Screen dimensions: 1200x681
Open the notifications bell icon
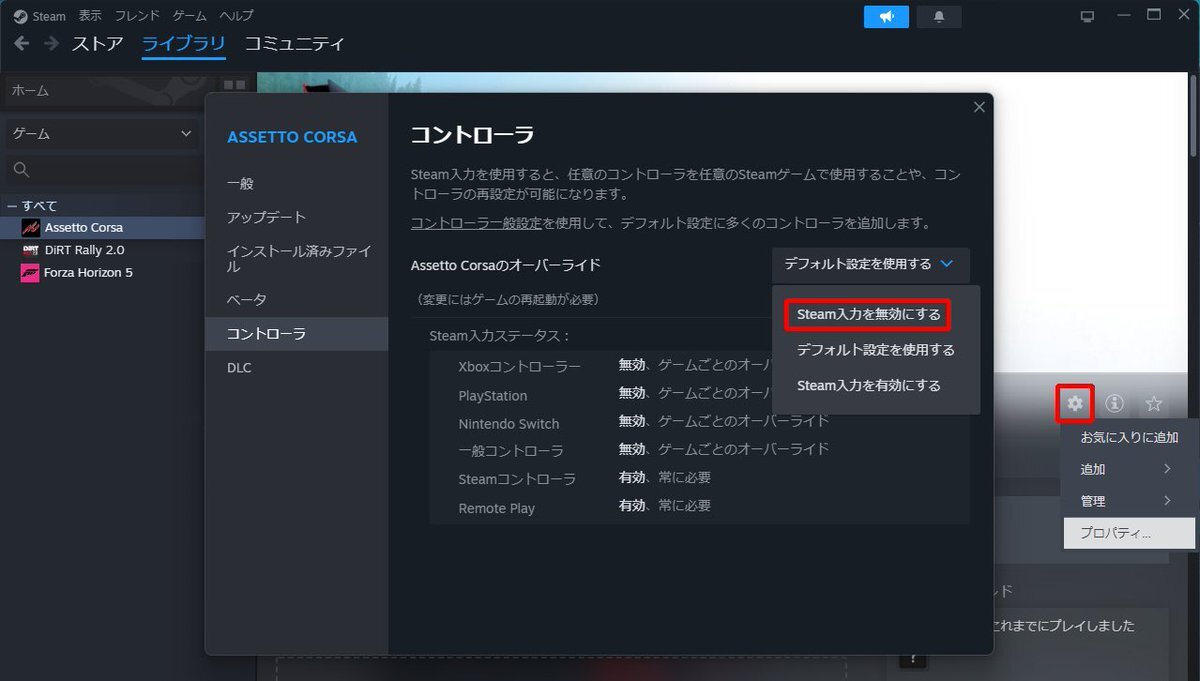tap(938, 16)
